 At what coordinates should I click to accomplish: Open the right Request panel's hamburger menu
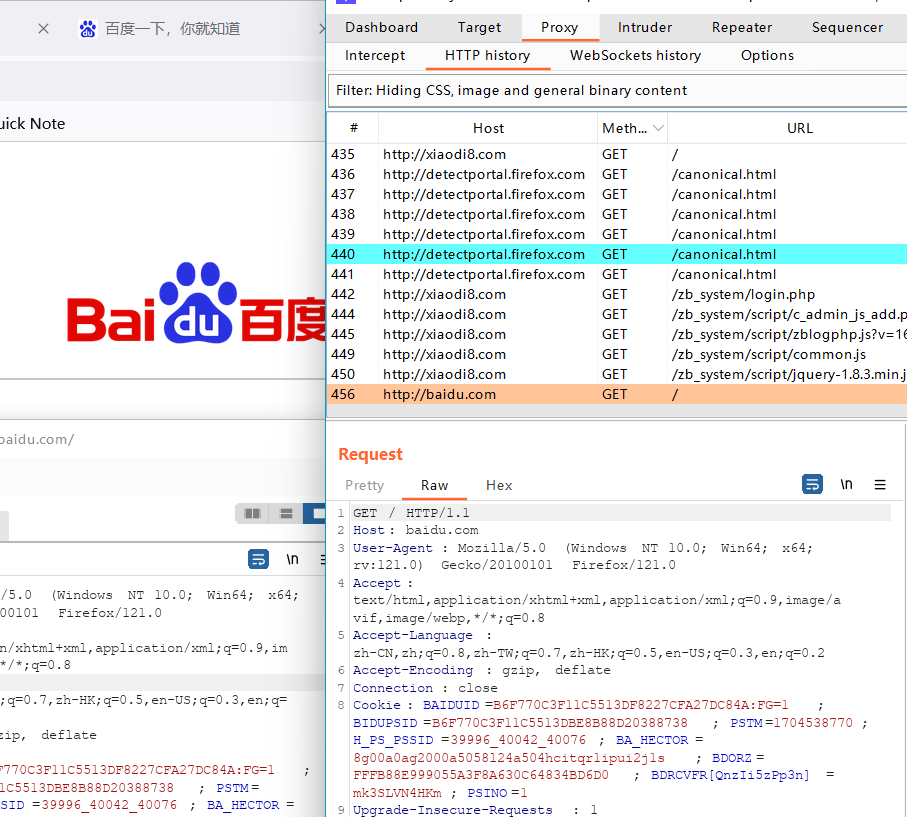pos(880,484)
